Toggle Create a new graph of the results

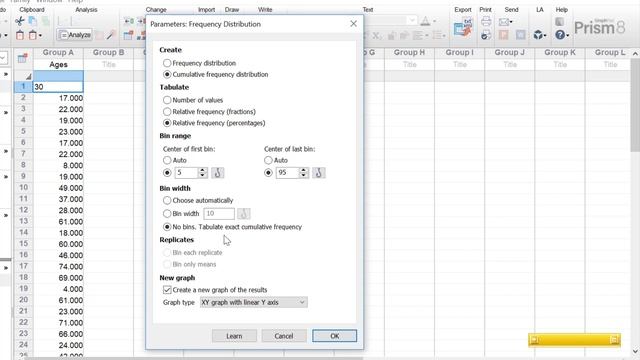tap(167, 290)
